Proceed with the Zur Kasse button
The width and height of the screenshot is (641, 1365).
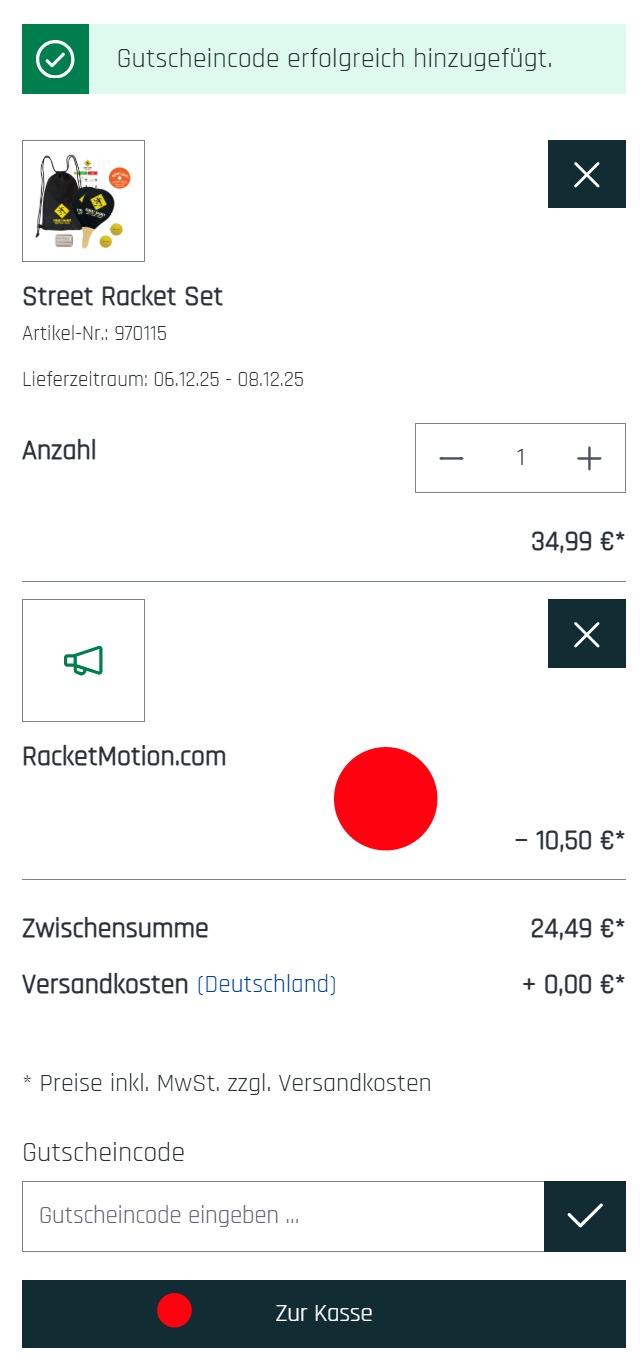(324, 1313)
